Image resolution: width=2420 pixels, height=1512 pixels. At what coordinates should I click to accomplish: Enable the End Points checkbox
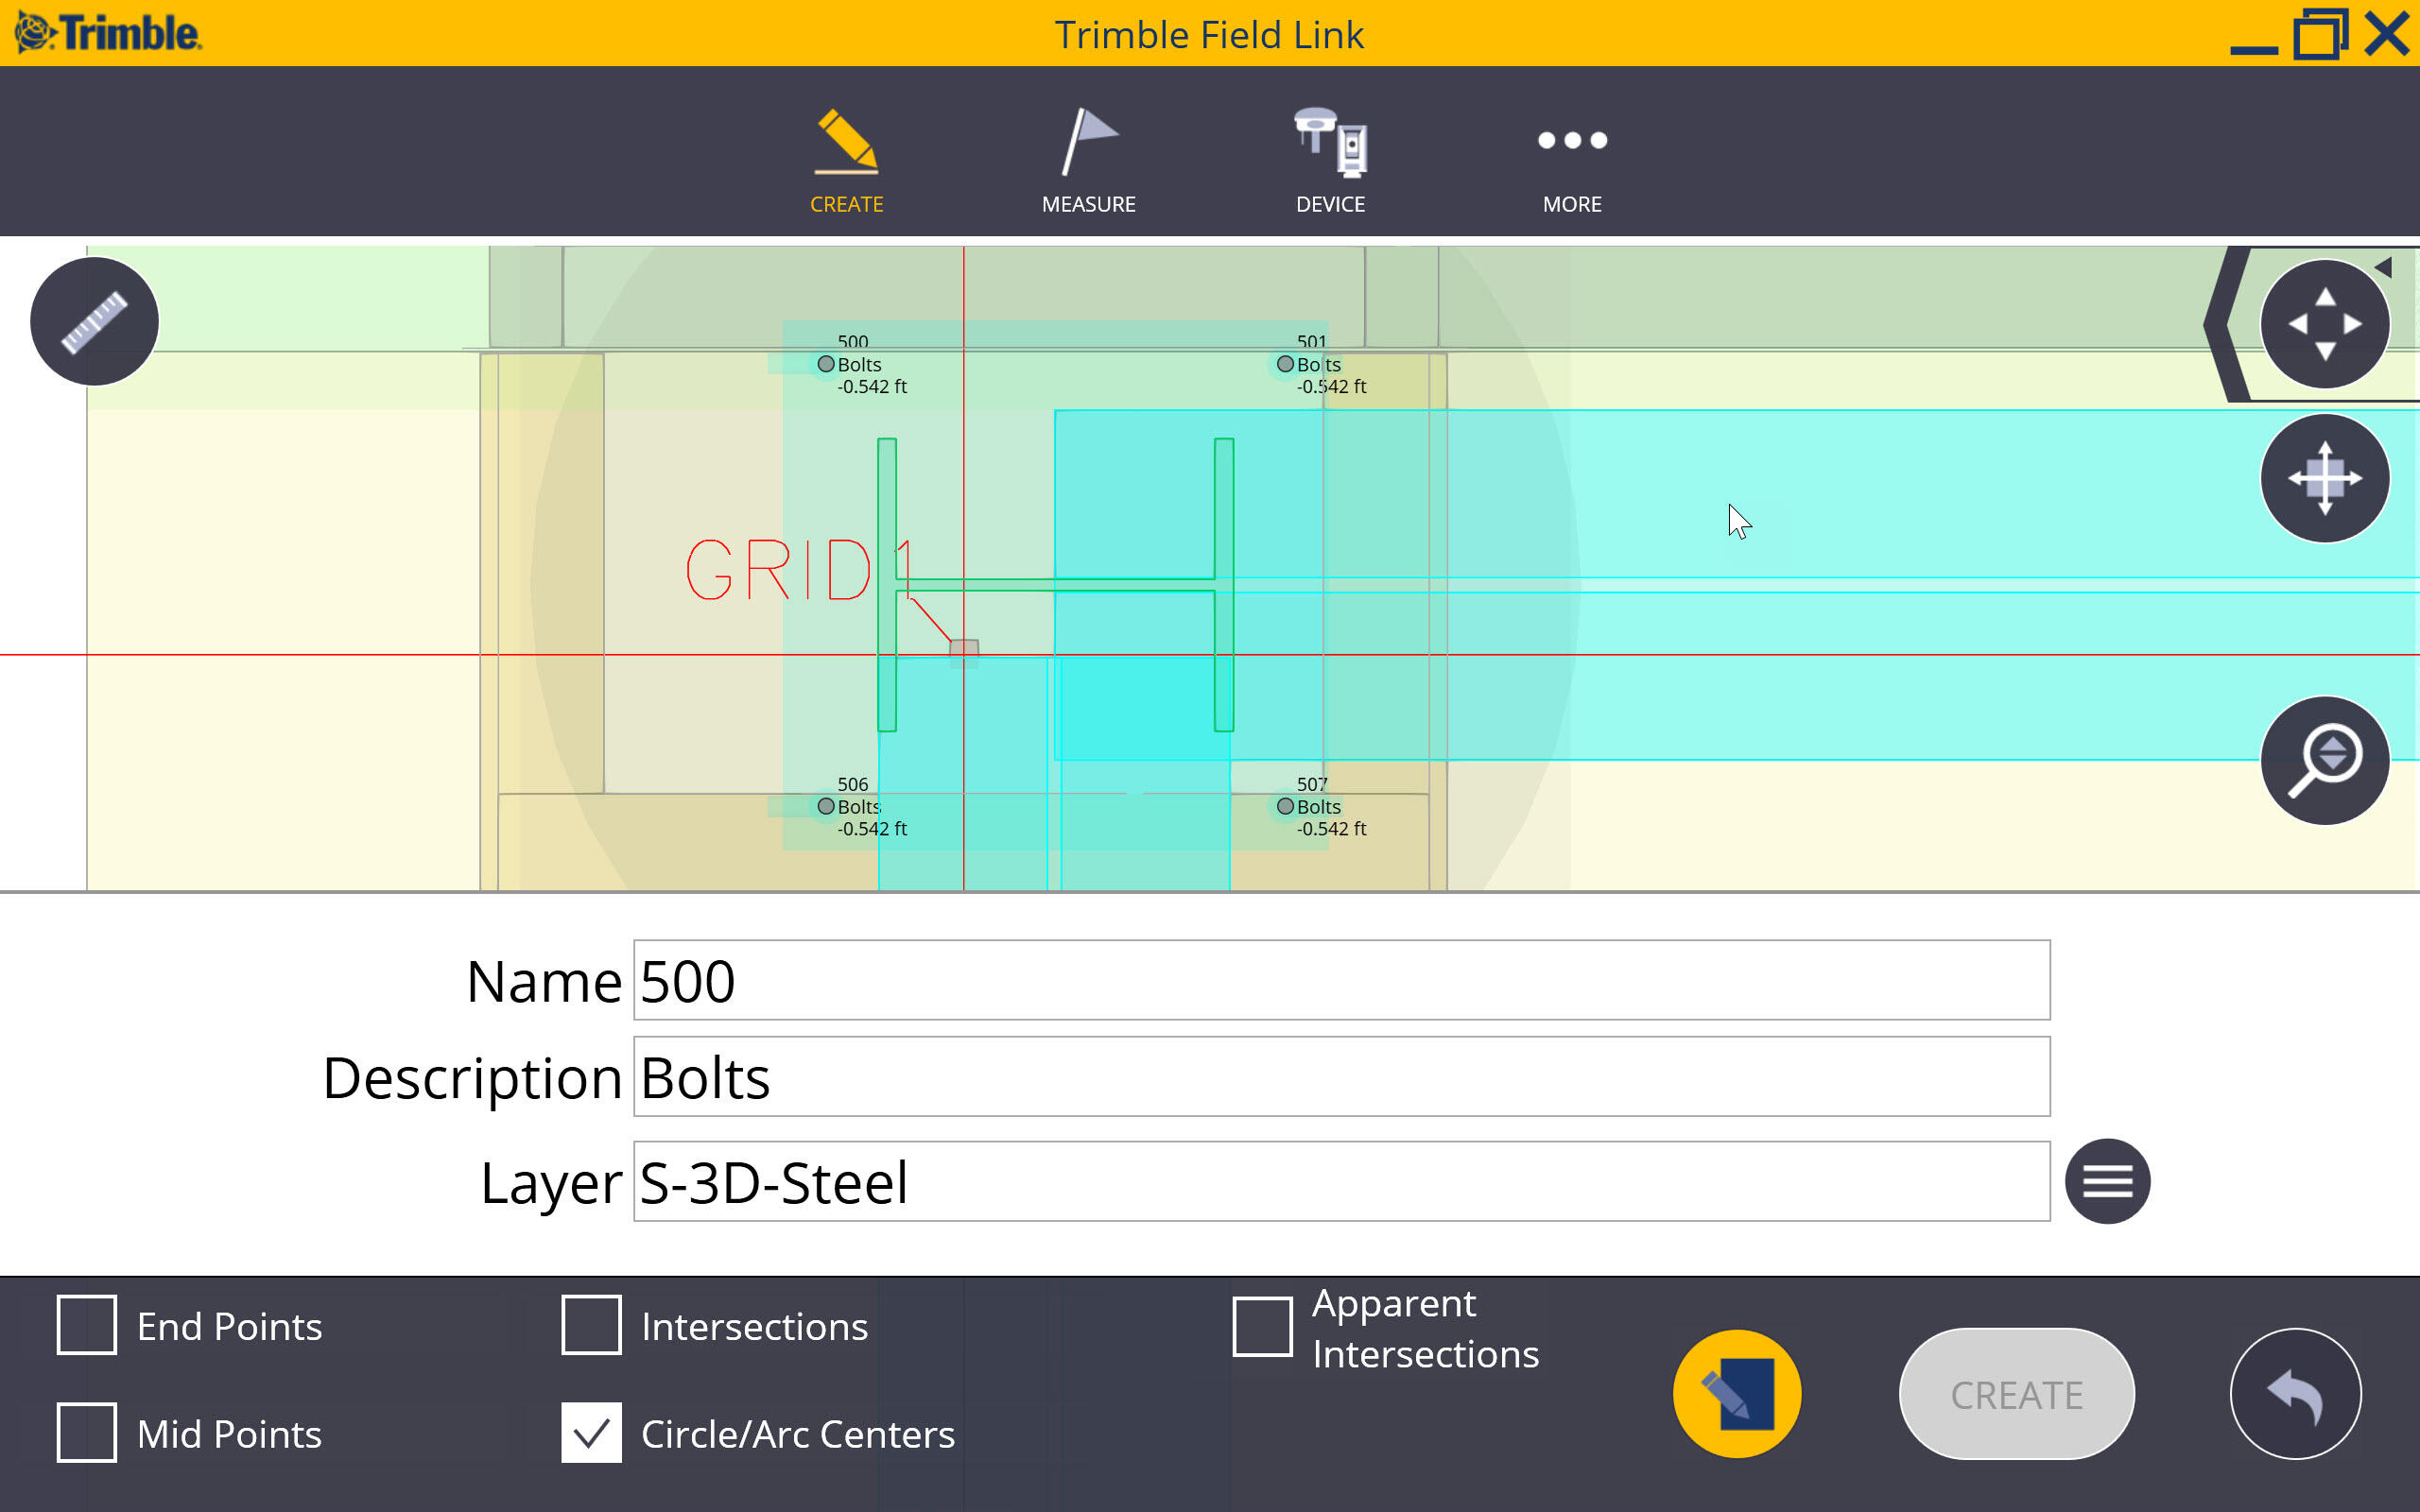coord(89,1326)
